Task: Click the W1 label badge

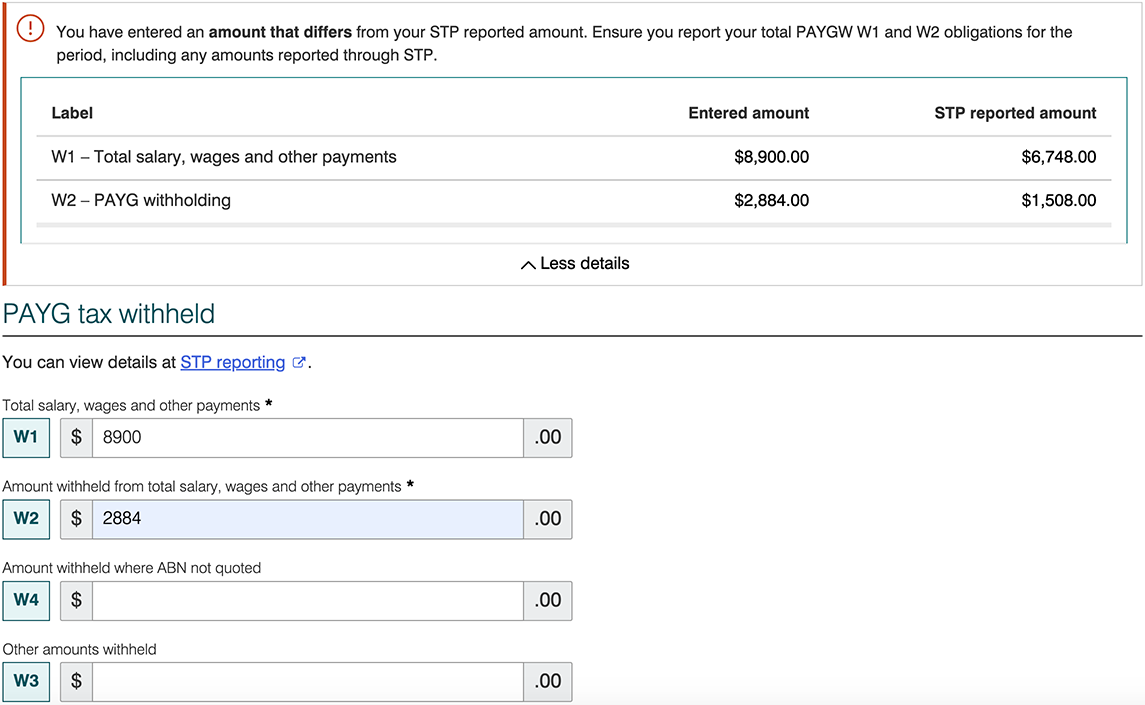Action: tap(26, 438)
